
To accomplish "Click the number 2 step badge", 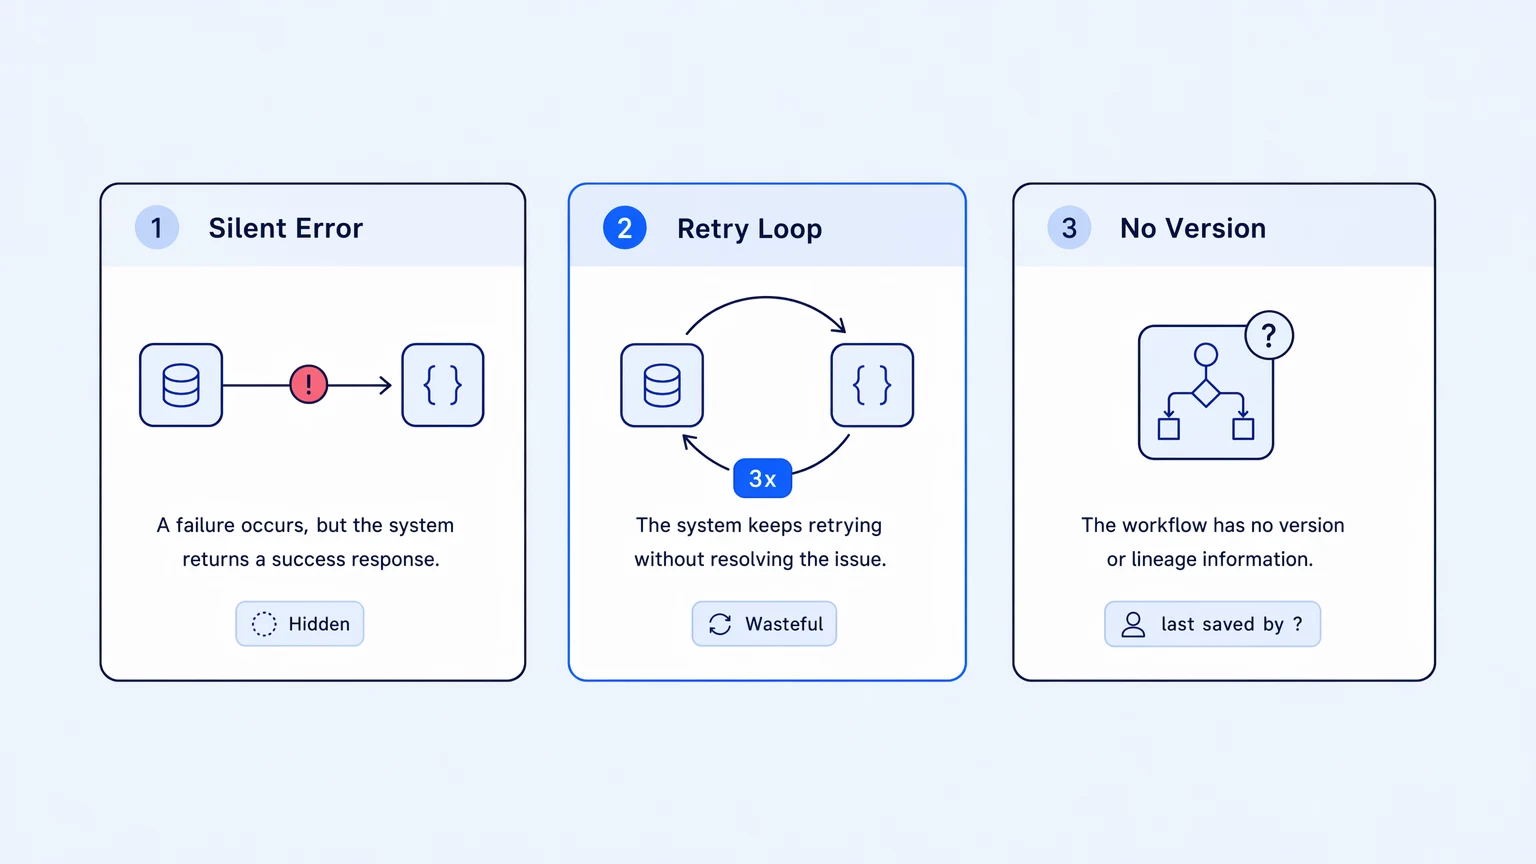I will tap(625, 228).
